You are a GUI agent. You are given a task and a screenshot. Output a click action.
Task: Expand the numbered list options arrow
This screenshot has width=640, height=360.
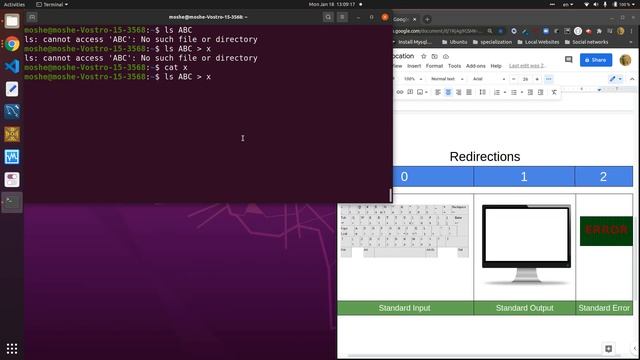[x=505, y=93]
